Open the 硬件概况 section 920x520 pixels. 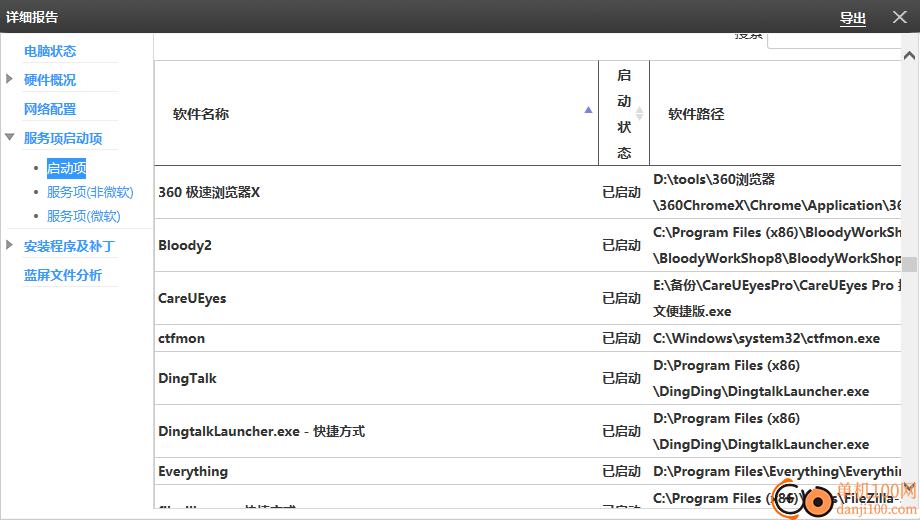click(50, 80)
